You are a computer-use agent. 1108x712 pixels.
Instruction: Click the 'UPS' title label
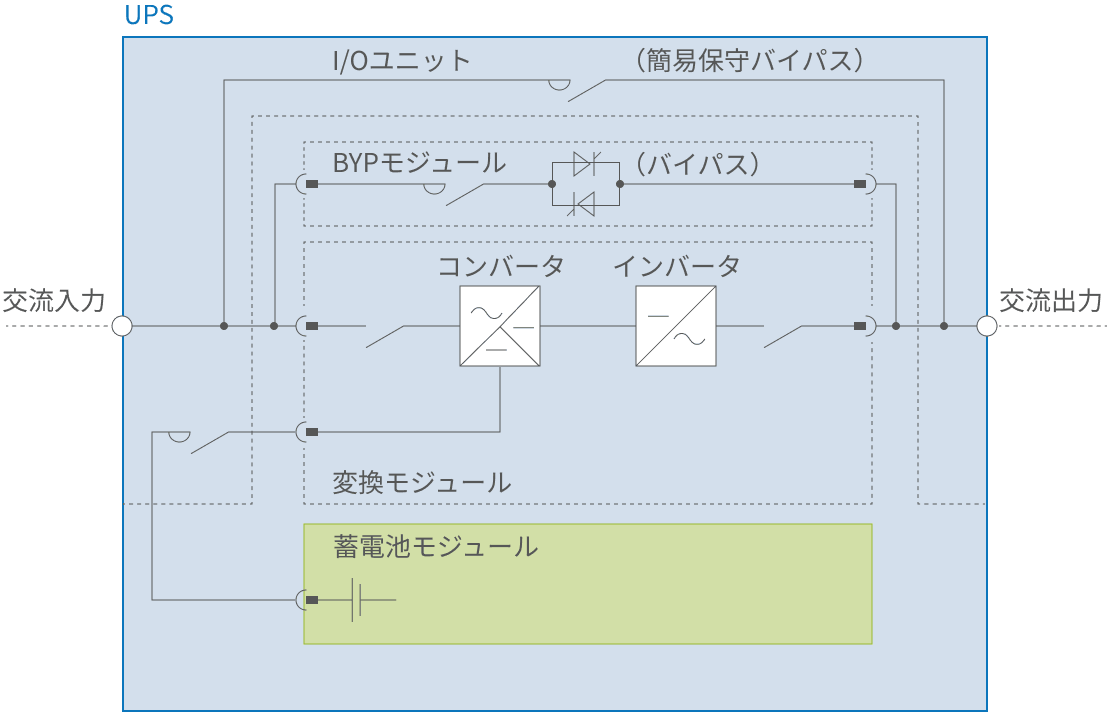point(149,15)
